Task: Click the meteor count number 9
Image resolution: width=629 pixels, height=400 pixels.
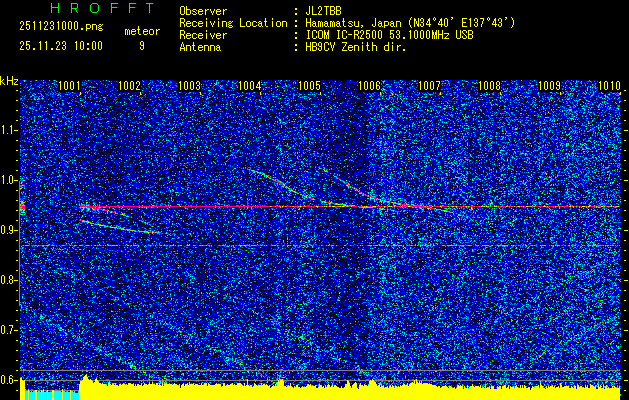Action: 142,46
